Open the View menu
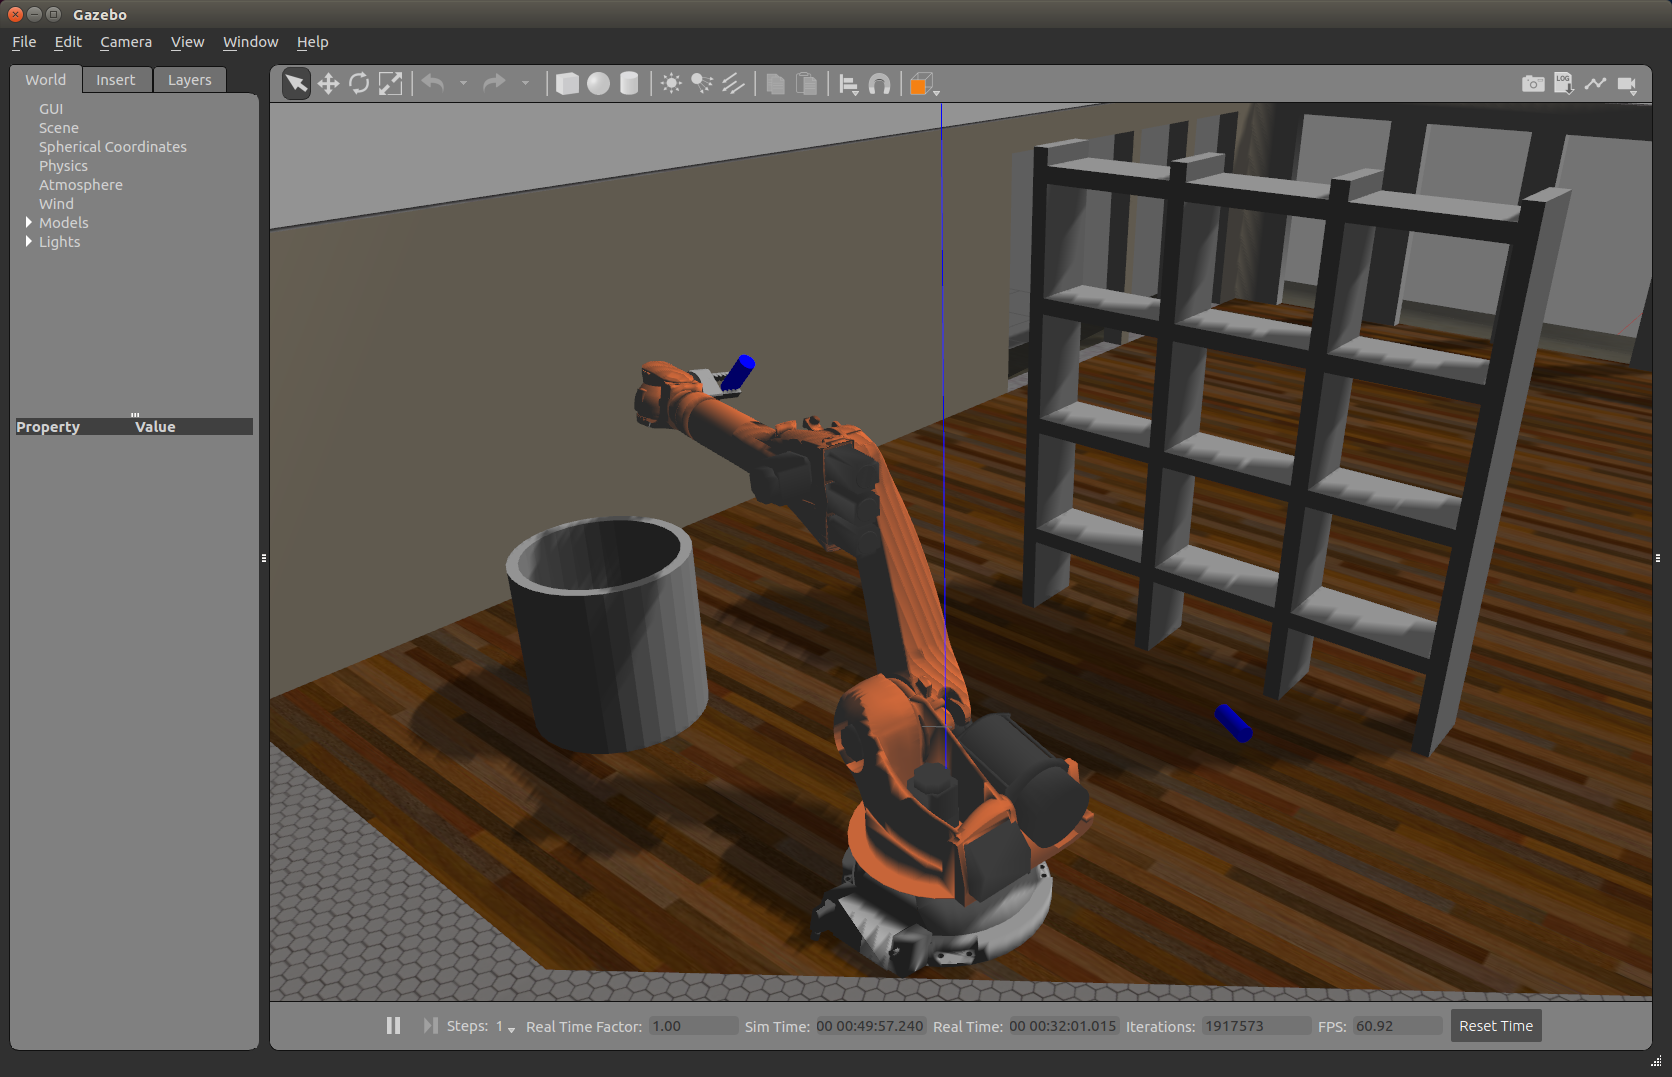The height and width of the screenshot is (1077, 1672). (x=187, y=42)
